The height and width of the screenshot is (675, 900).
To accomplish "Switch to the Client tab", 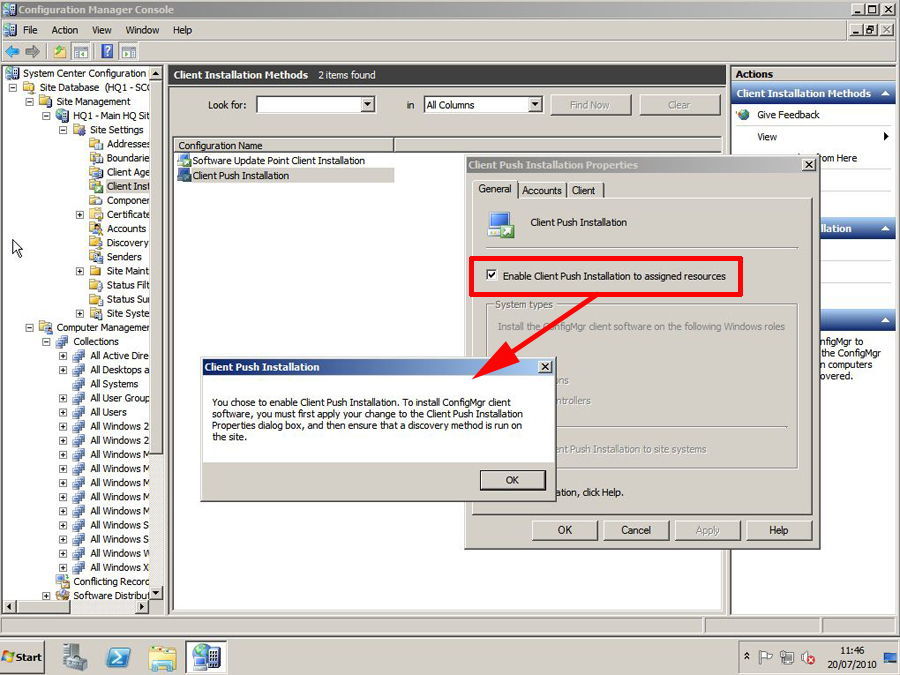I will pos(583,191).
